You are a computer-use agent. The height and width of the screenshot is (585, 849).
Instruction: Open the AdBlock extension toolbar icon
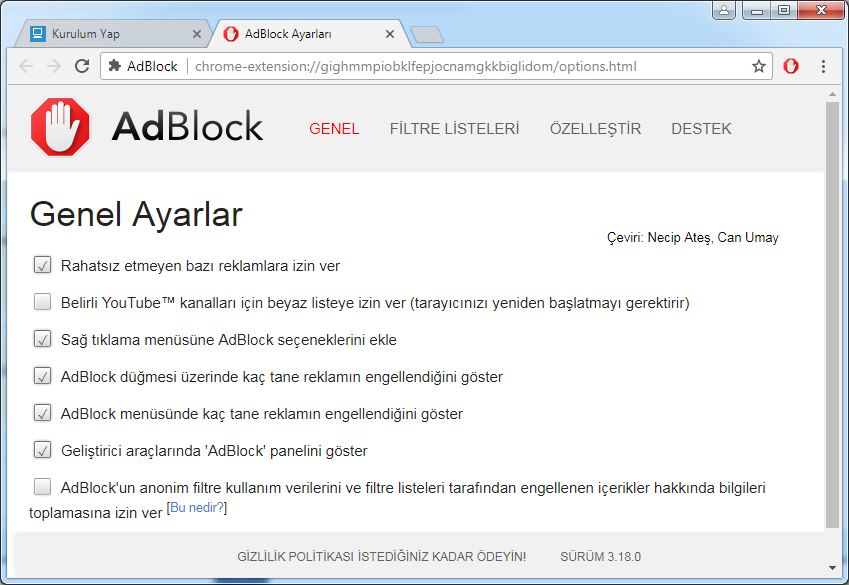coord(791,66)
